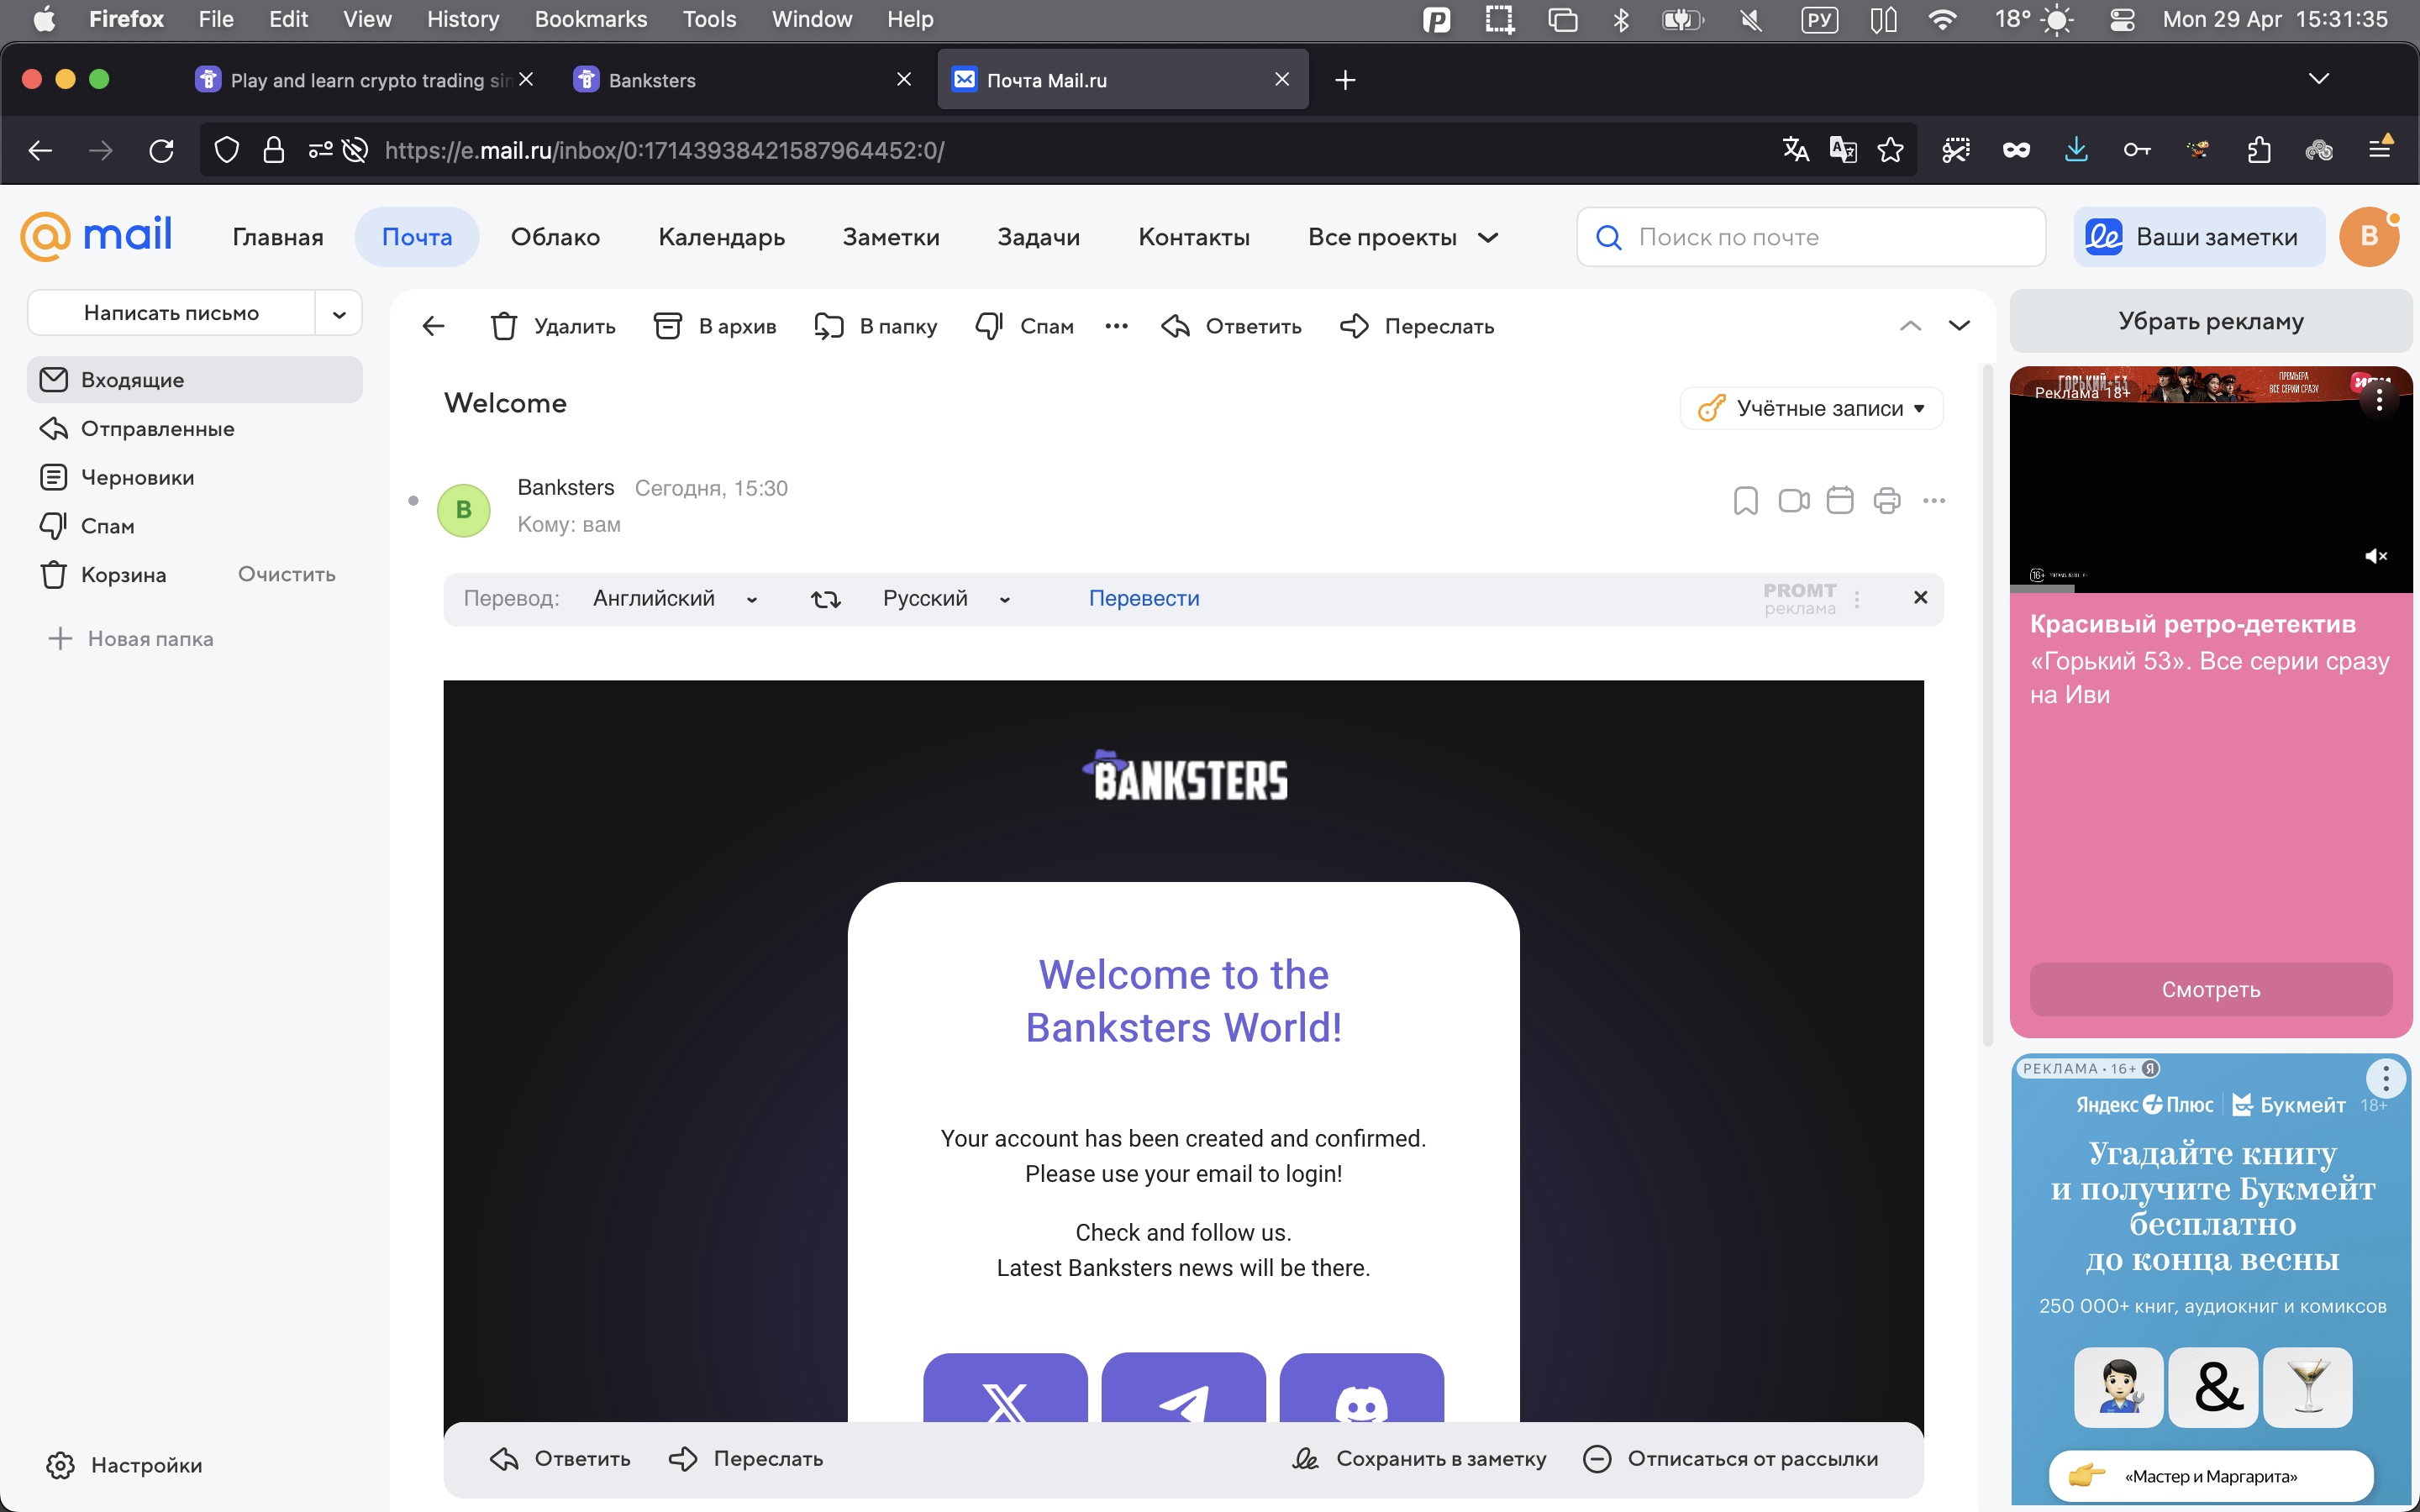Select the Почта nav tab

click(417, 237)
